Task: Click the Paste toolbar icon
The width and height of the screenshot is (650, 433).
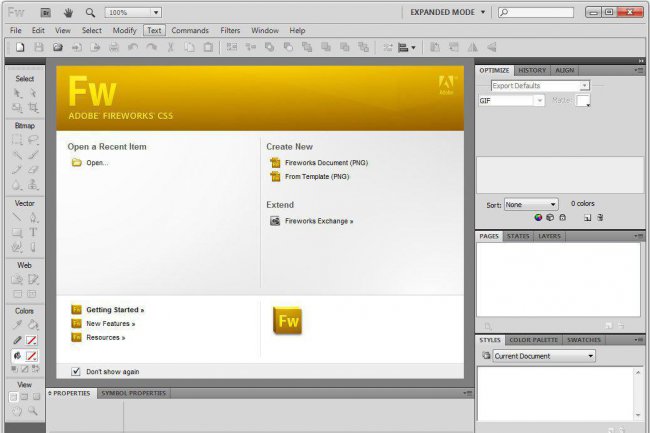Action: pyautogui.click(x=208, y=47)
